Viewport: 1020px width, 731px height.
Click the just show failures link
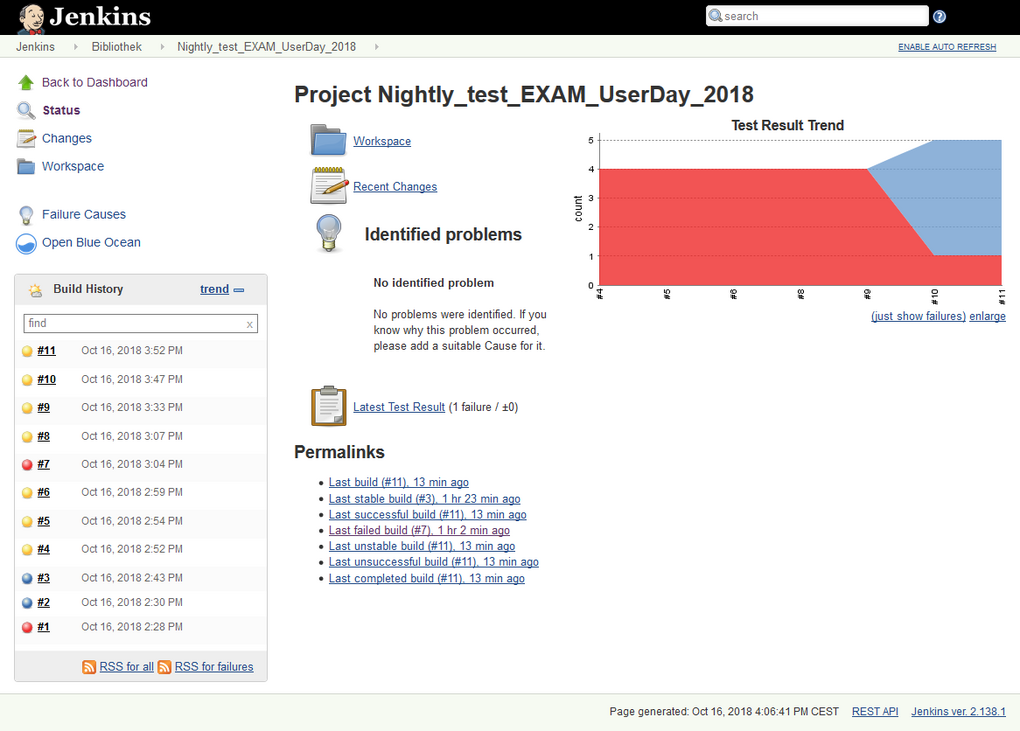pos(919,316)
